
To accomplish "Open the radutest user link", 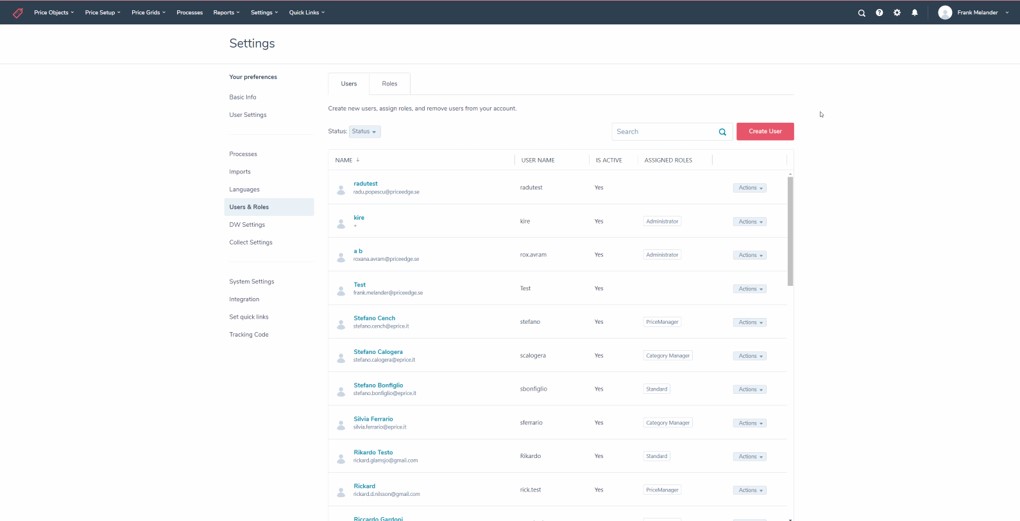I will [x=366, y=183].
